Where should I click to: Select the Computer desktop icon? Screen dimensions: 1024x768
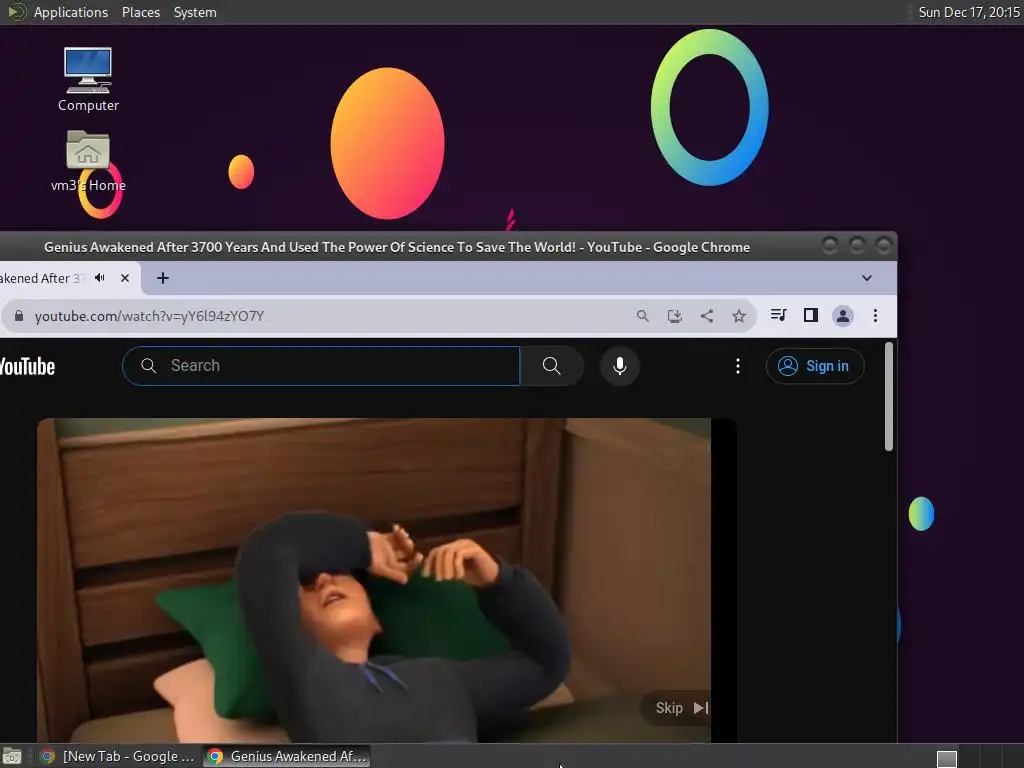pyautogui.click(x=88, y=79)
